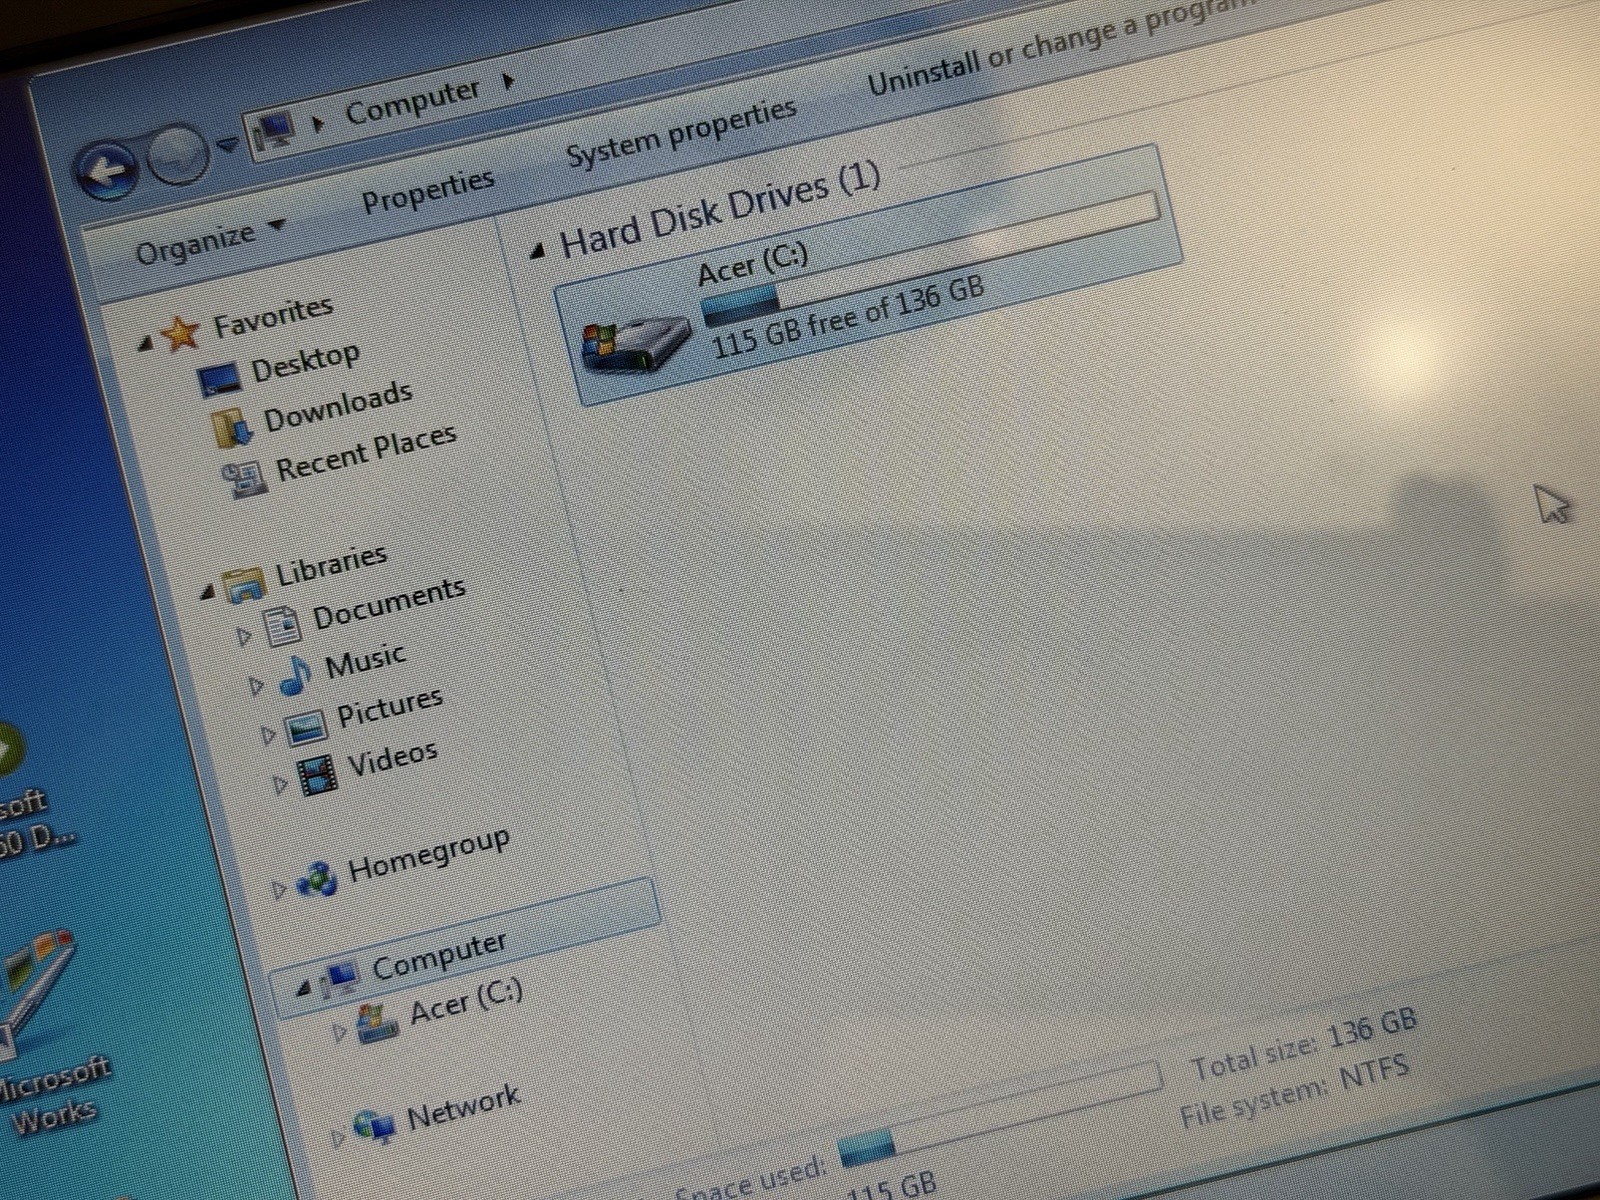The width and height of the screenshot is (1600, 1200).
Task: Click the Forward navigation arrow button
Action: (178, 156)
